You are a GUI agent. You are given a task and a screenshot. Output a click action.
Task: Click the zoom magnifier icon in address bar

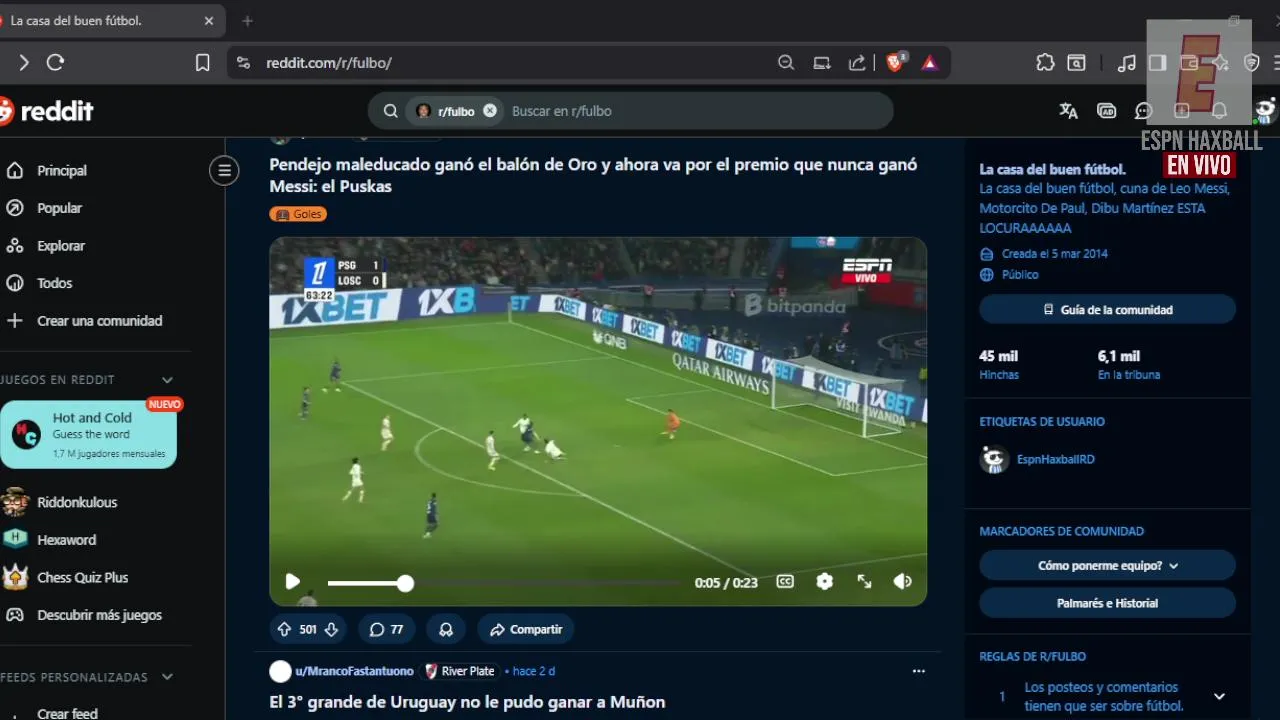[786, 63]
